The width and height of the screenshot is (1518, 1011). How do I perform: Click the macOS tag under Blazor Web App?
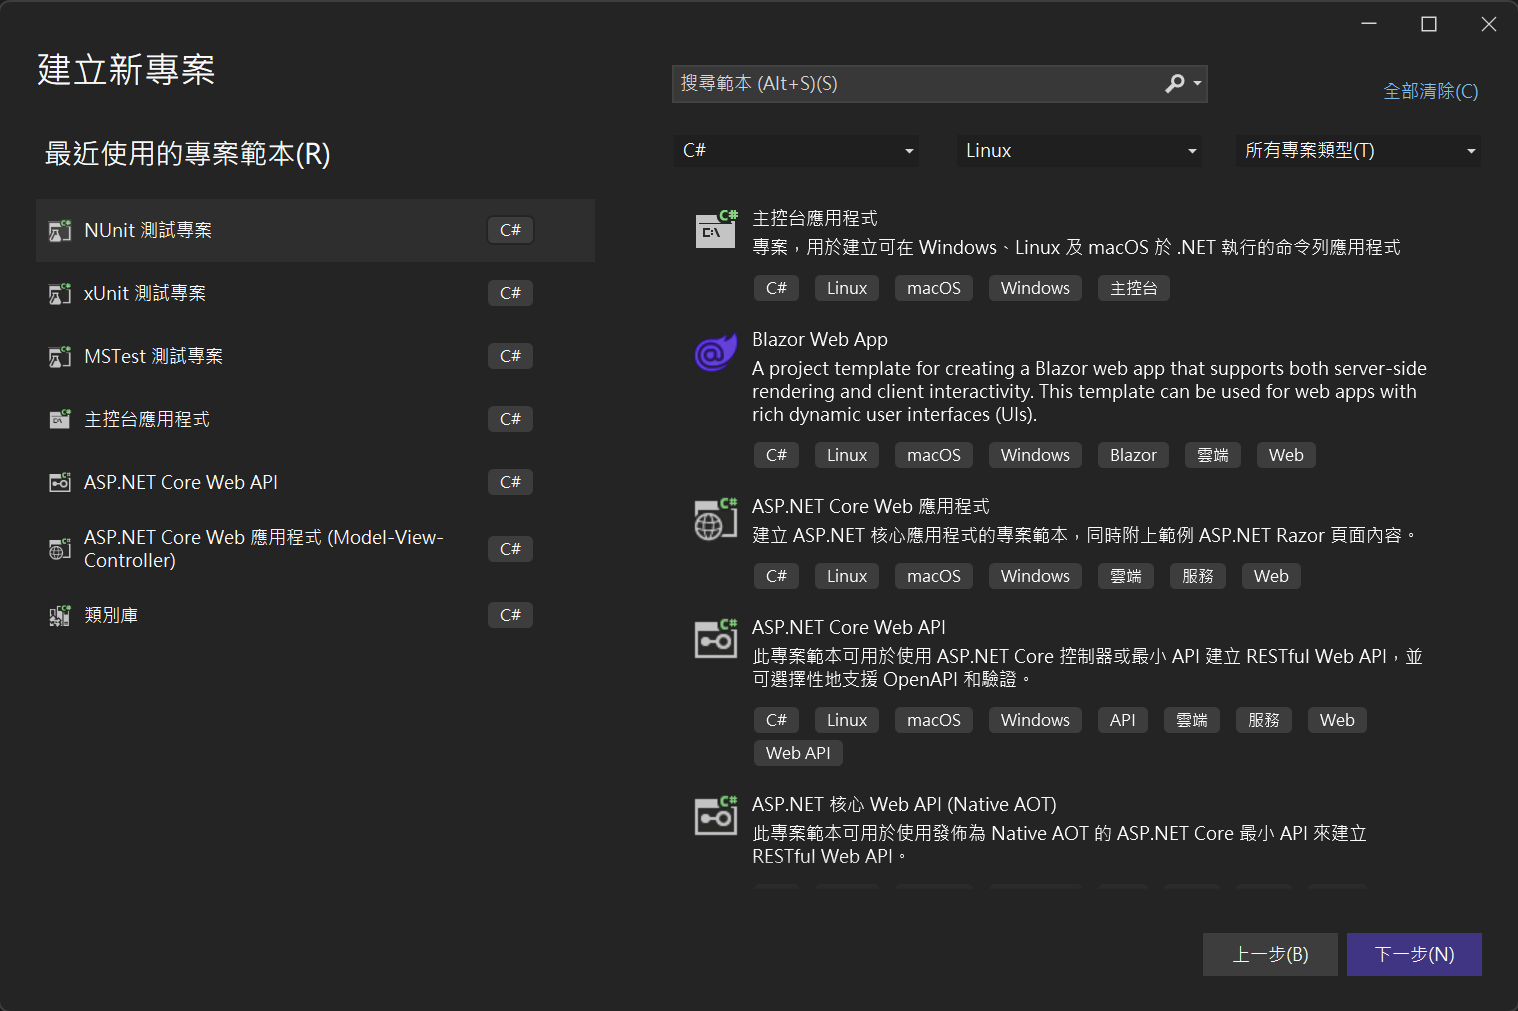click(934, 456)
